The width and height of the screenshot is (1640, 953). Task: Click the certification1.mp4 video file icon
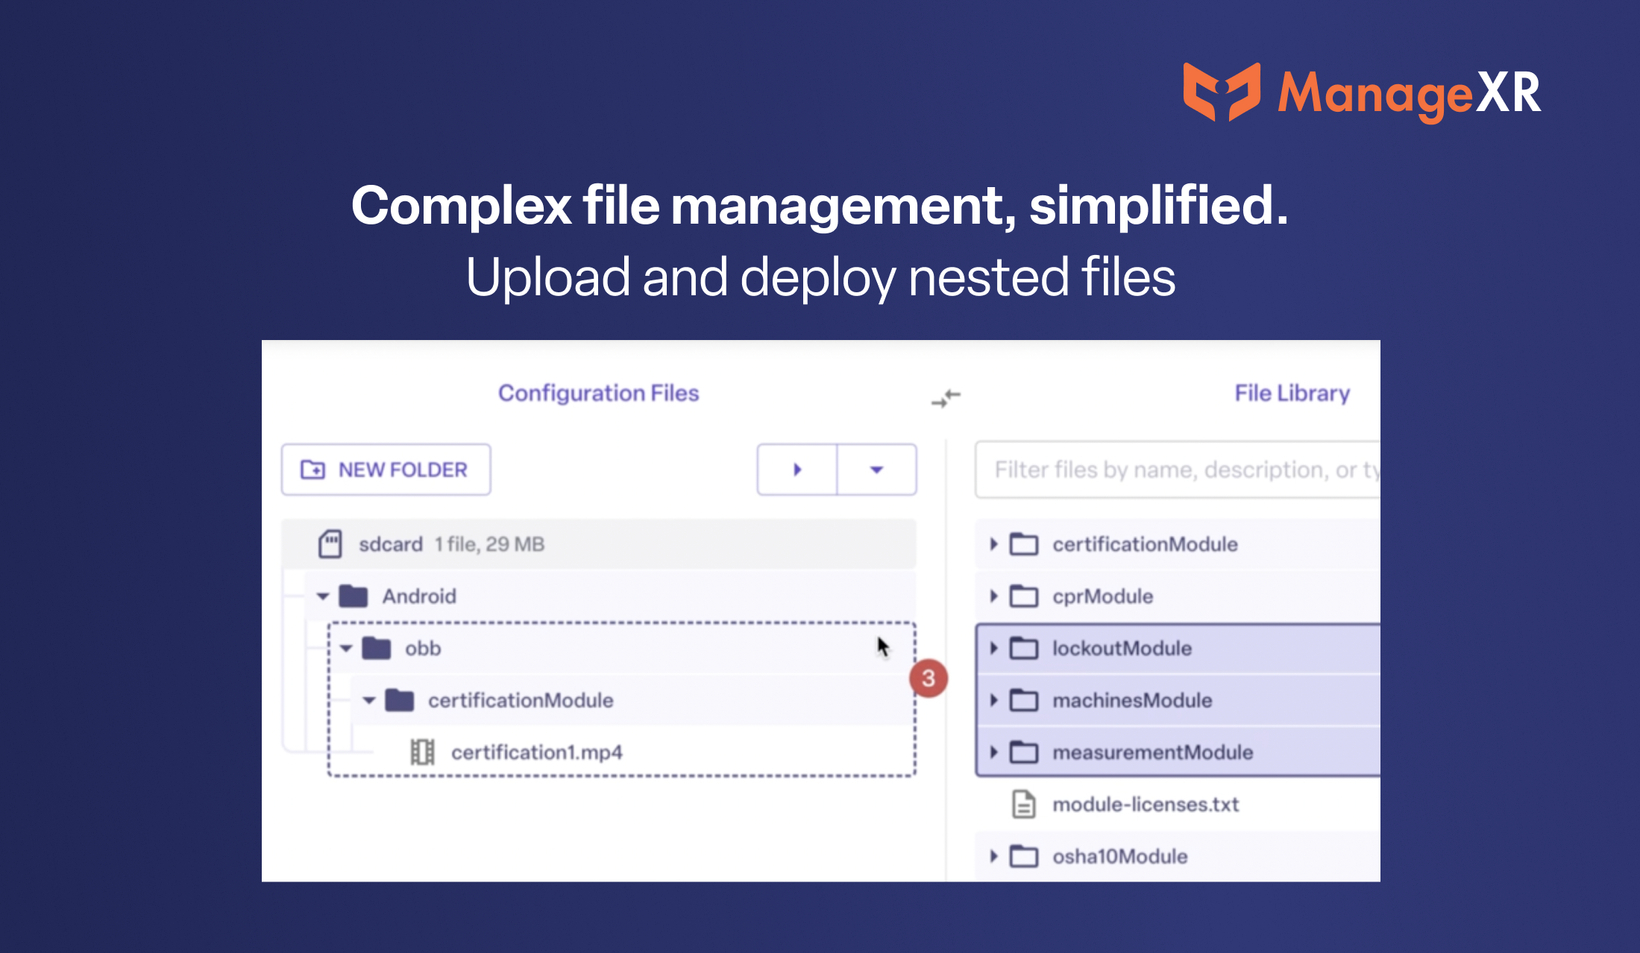(x=423, y=752)
